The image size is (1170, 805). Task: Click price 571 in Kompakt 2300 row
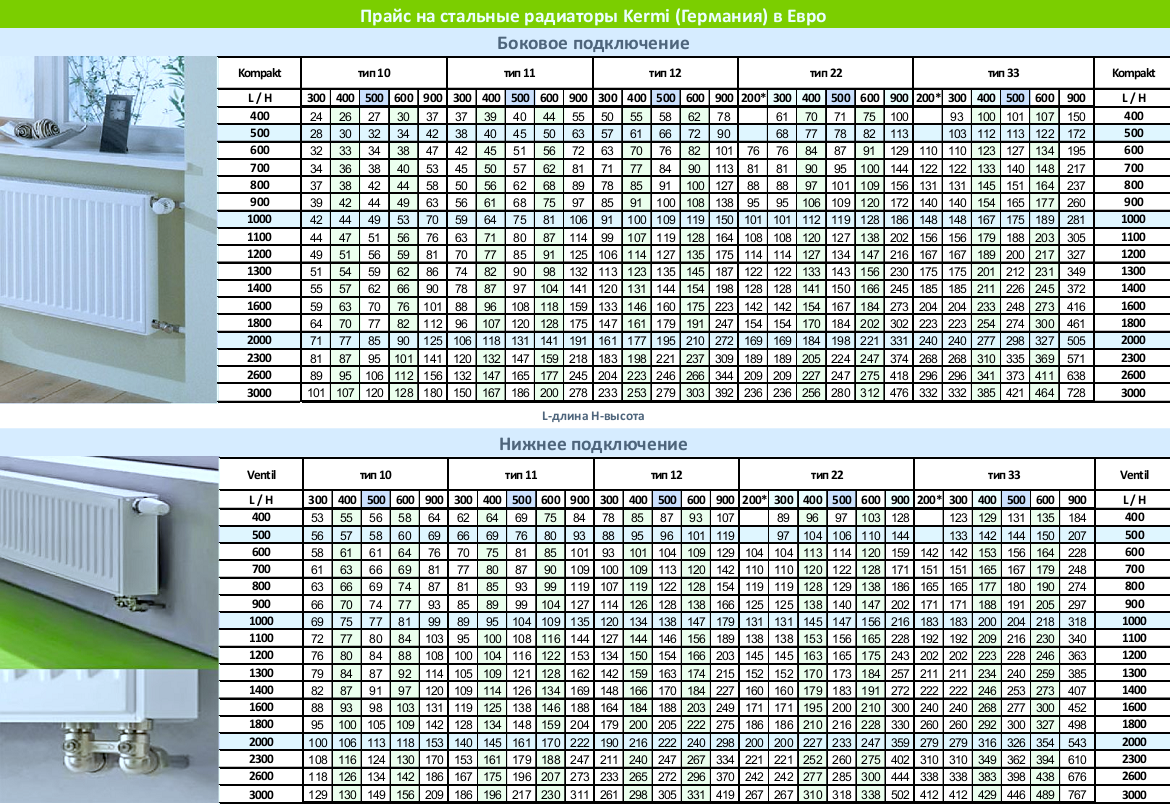pyautogui.click(x=1076, y=358)
